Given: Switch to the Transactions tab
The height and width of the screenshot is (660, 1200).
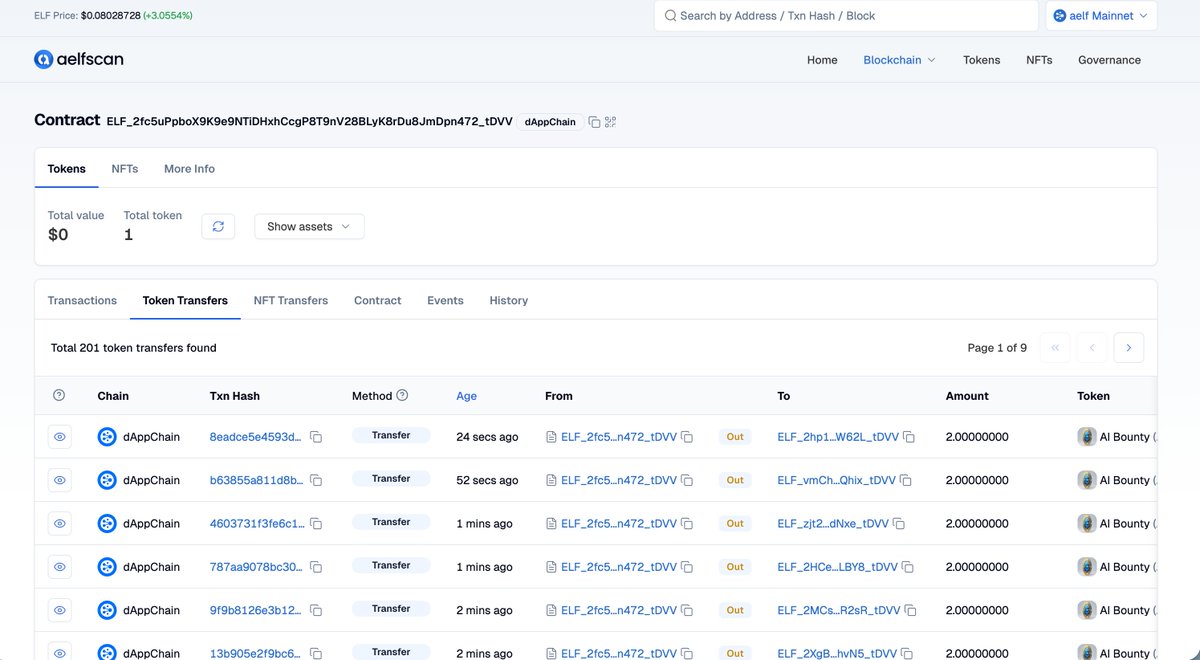Looking at the screenshot, I should [82, 300].
